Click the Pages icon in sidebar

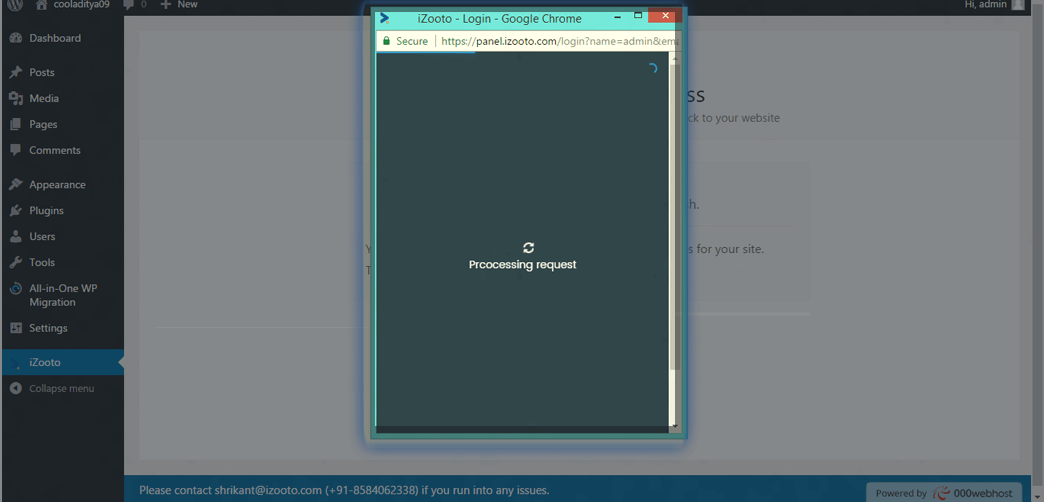pyautogui.click(x=16, y=124)
